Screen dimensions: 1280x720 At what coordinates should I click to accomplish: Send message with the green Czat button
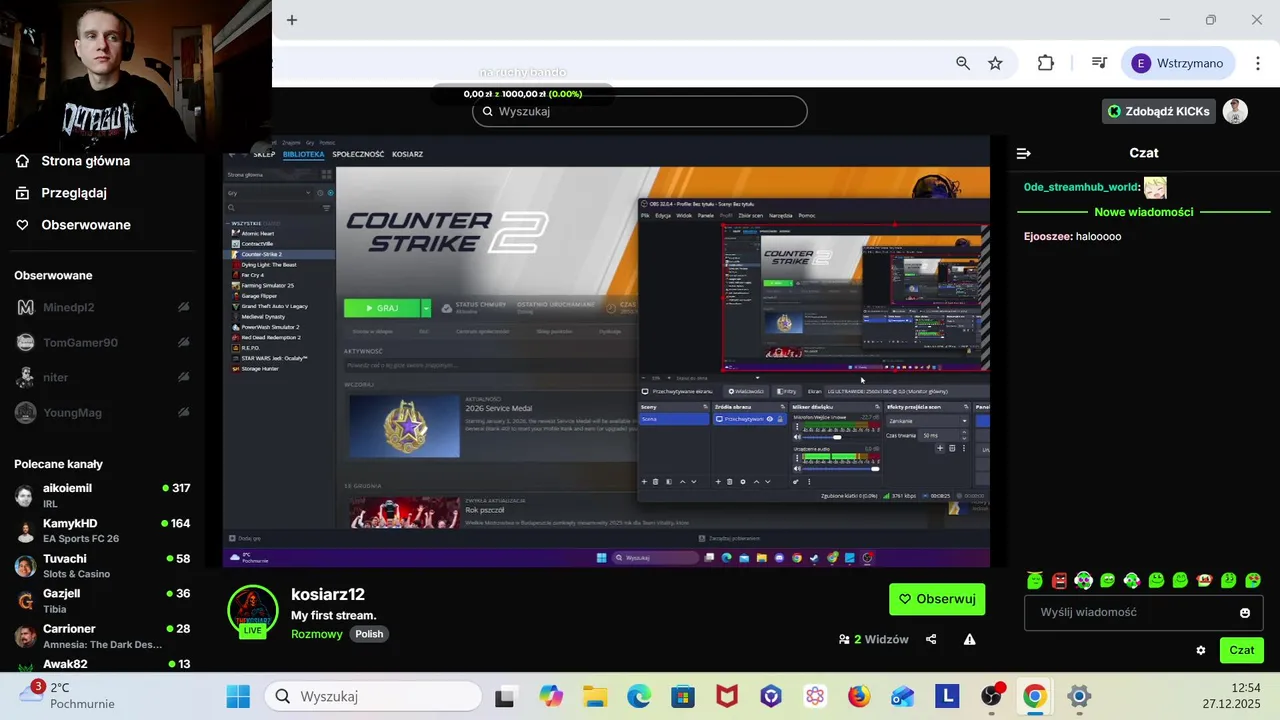(x=1242, y=650)
